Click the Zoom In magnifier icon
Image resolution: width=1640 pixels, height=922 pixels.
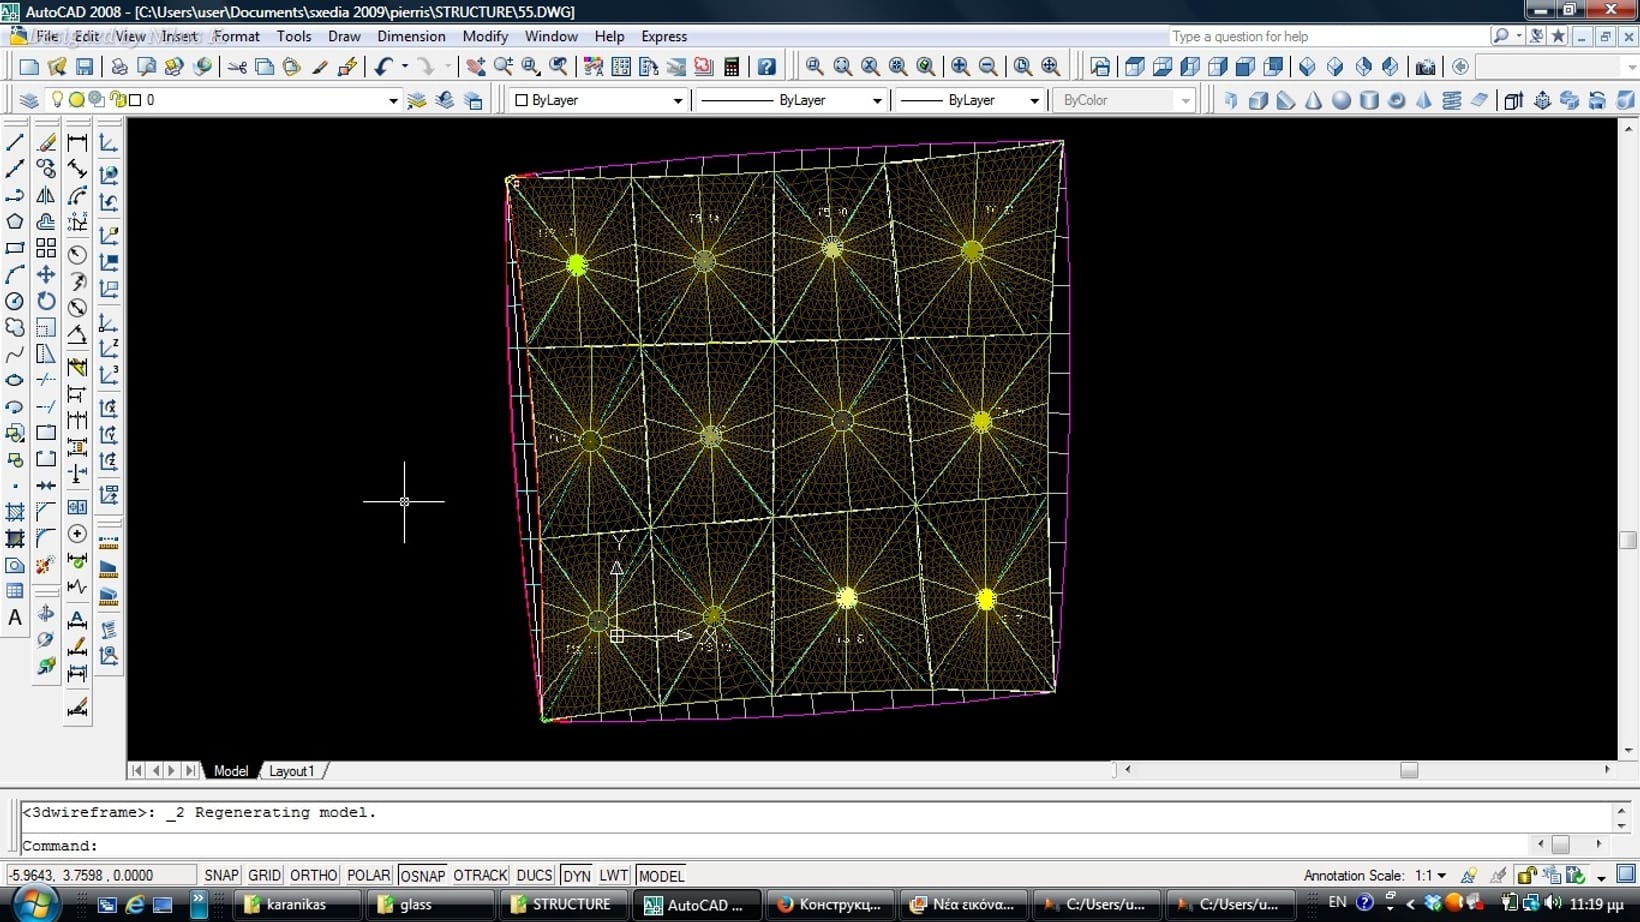click(960, 67)
